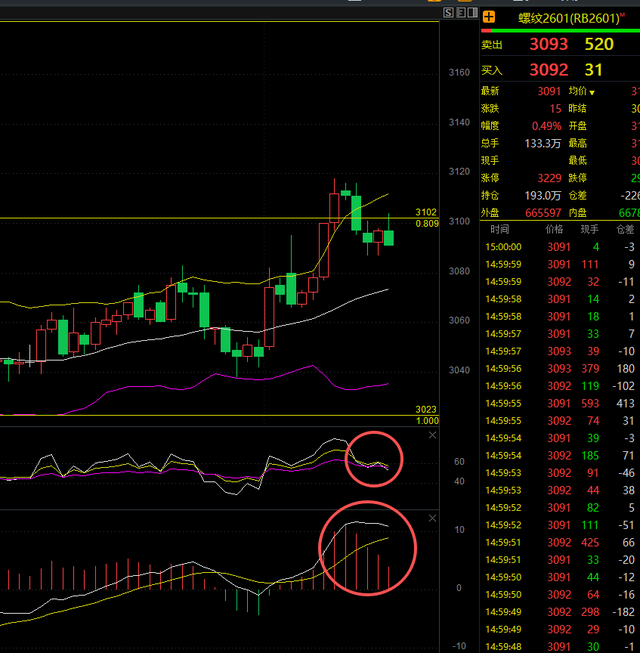Click the 593 volume in 14:59:55 row
The height and width of the screenshot is (653, 640).
pos(590,404)
